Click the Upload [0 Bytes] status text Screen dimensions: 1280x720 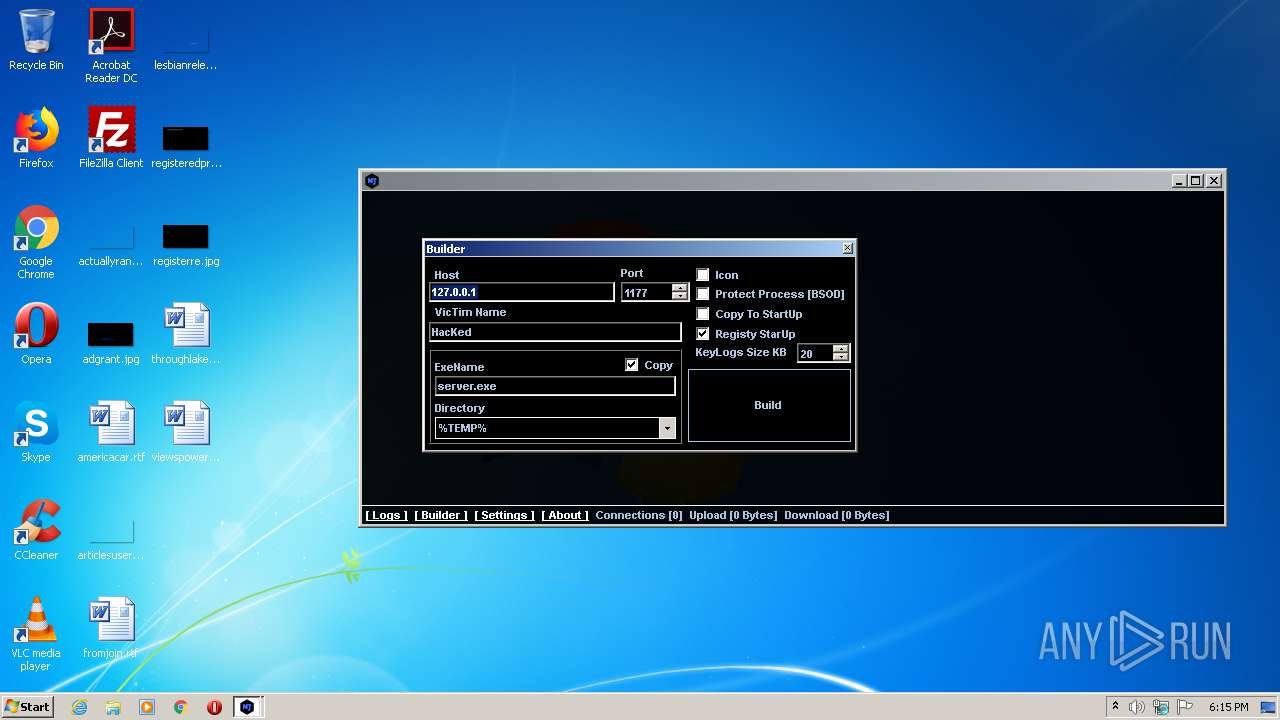click(x=733, y=515)
